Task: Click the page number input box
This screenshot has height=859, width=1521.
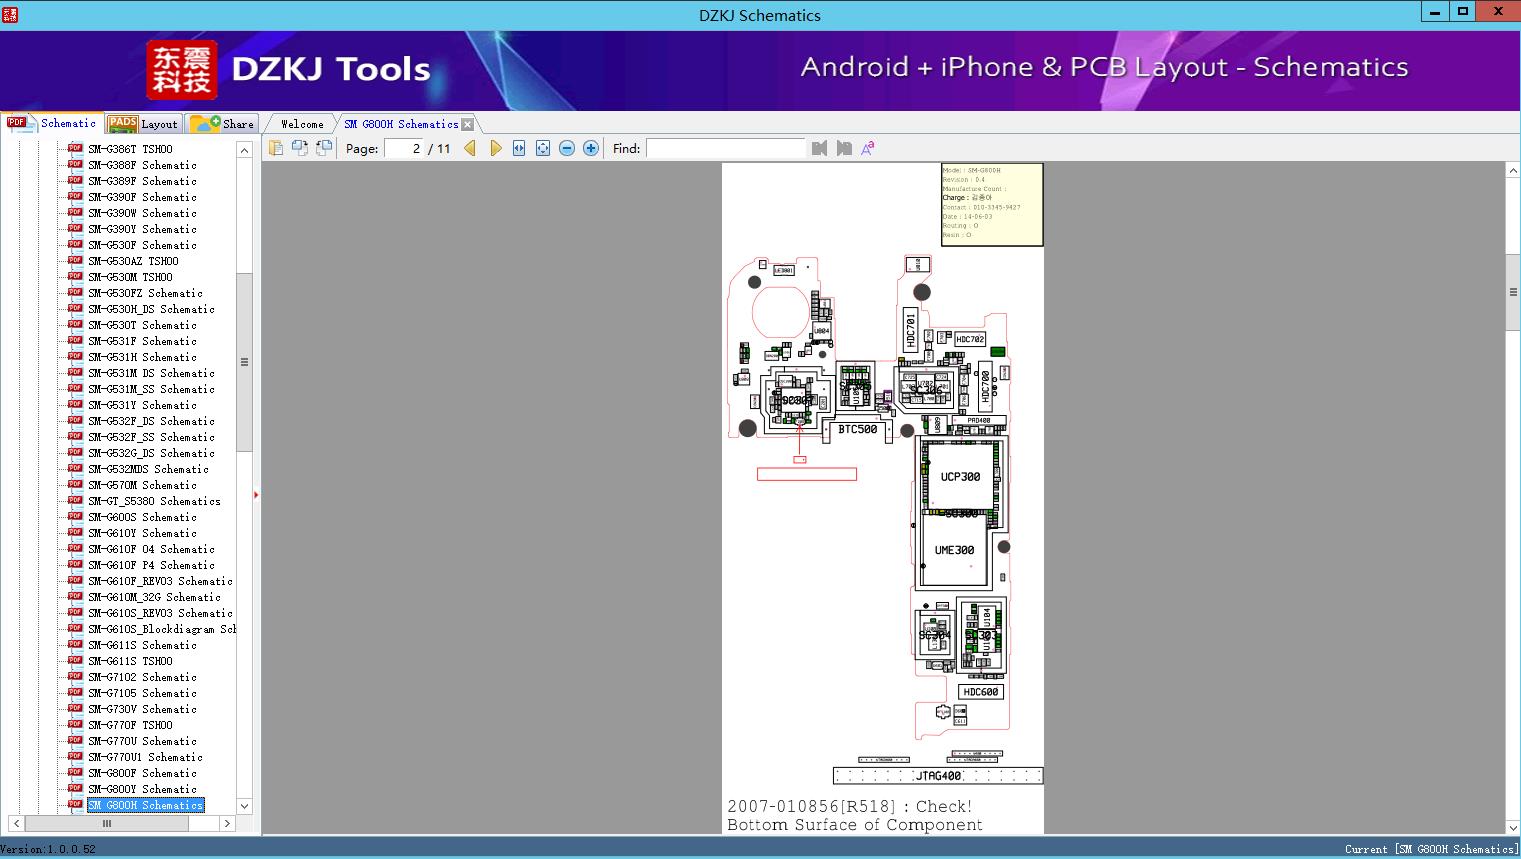Action: pyautogui.click(x=403, y=148)
